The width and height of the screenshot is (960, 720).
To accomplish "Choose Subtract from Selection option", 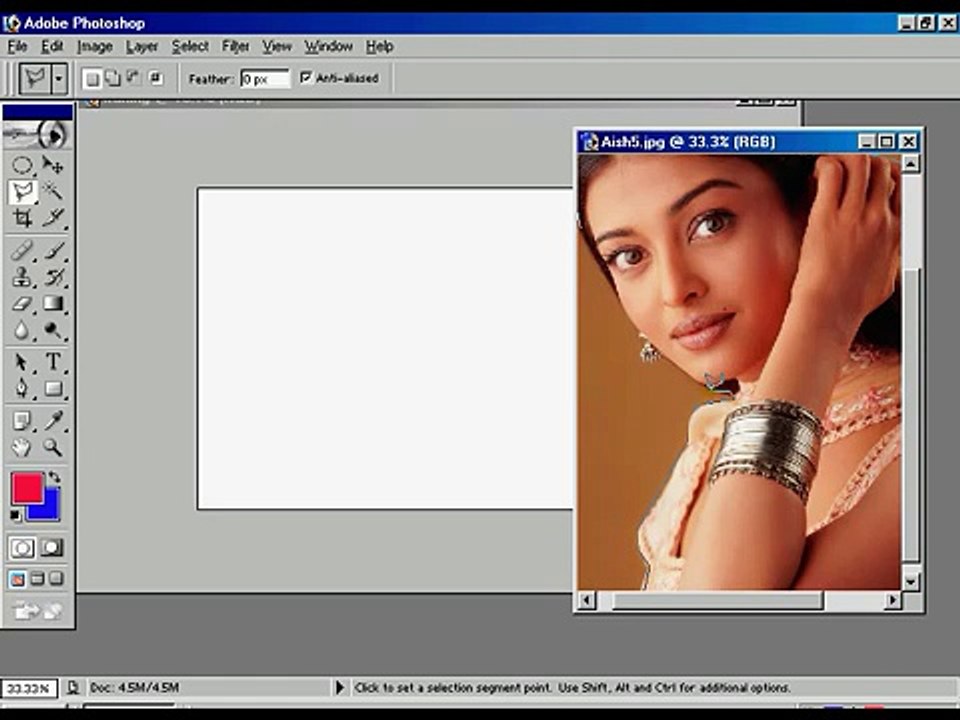I will 133,78.
